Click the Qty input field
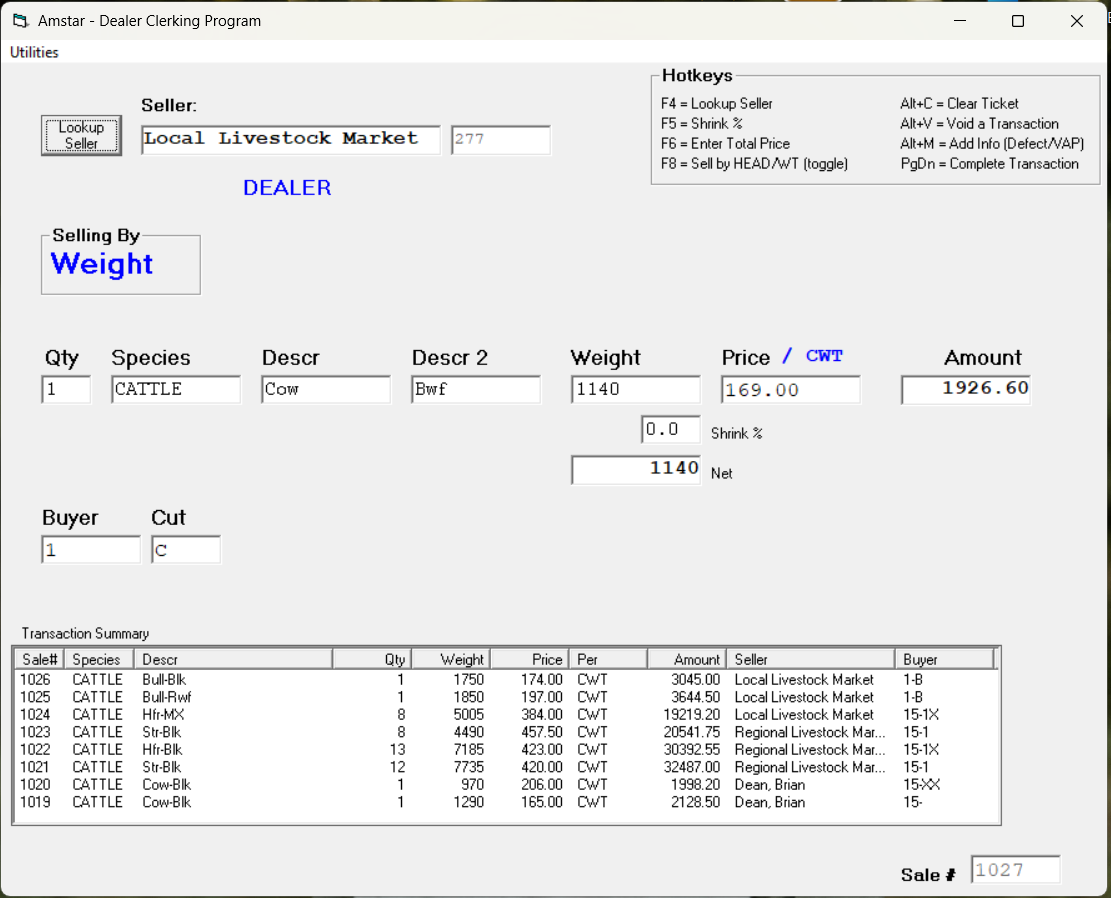 tap(66, 389)
